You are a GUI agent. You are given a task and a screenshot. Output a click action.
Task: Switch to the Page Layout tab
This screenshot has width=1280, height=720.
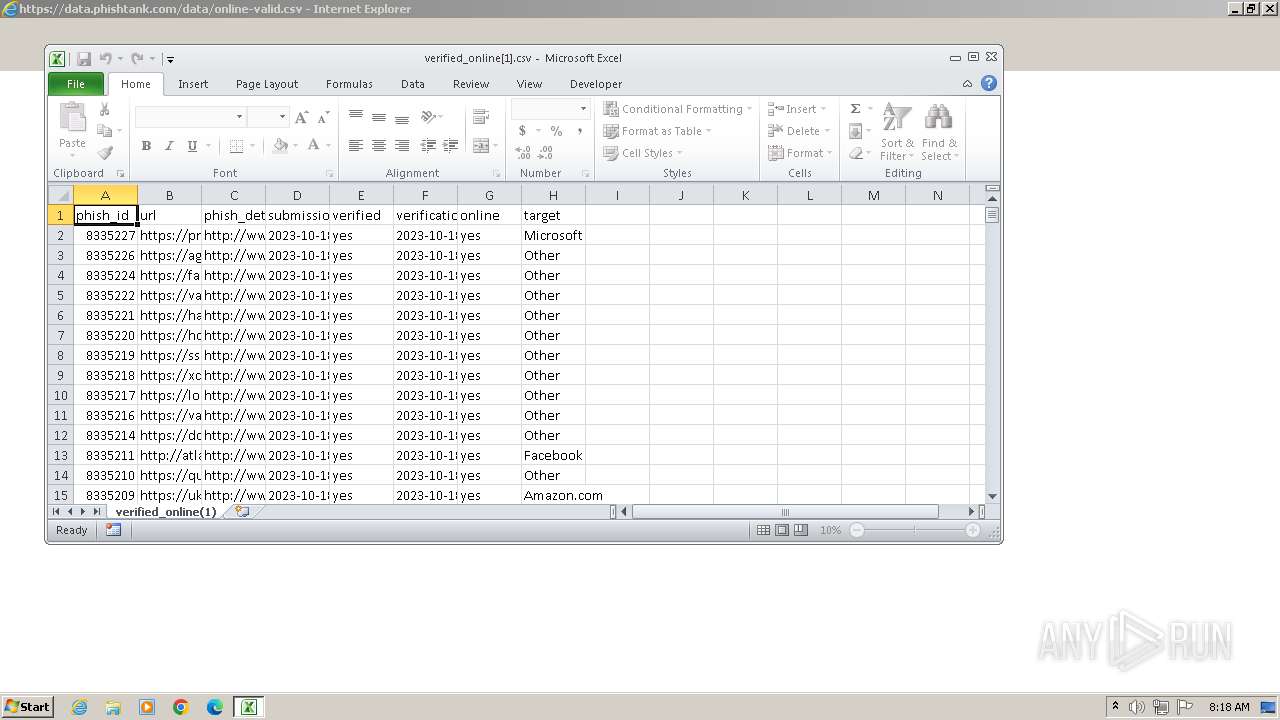[x=267, y=84]
